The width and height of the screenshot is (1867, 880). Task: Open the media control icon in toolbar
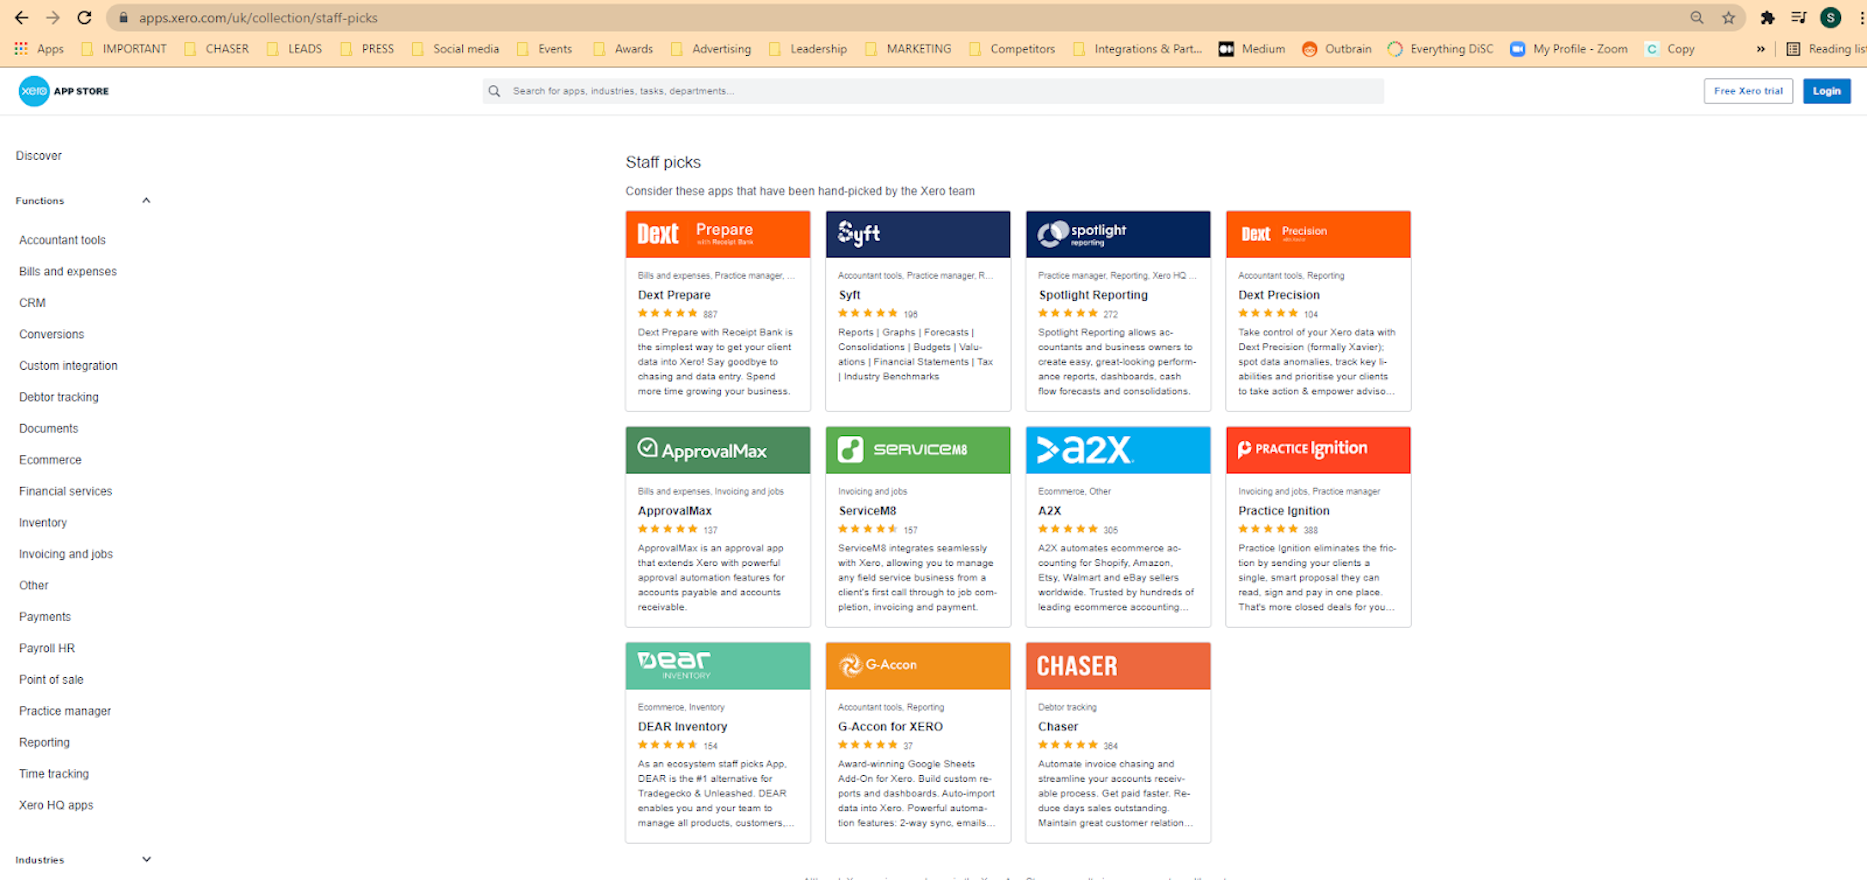[x=1799, y=17]
